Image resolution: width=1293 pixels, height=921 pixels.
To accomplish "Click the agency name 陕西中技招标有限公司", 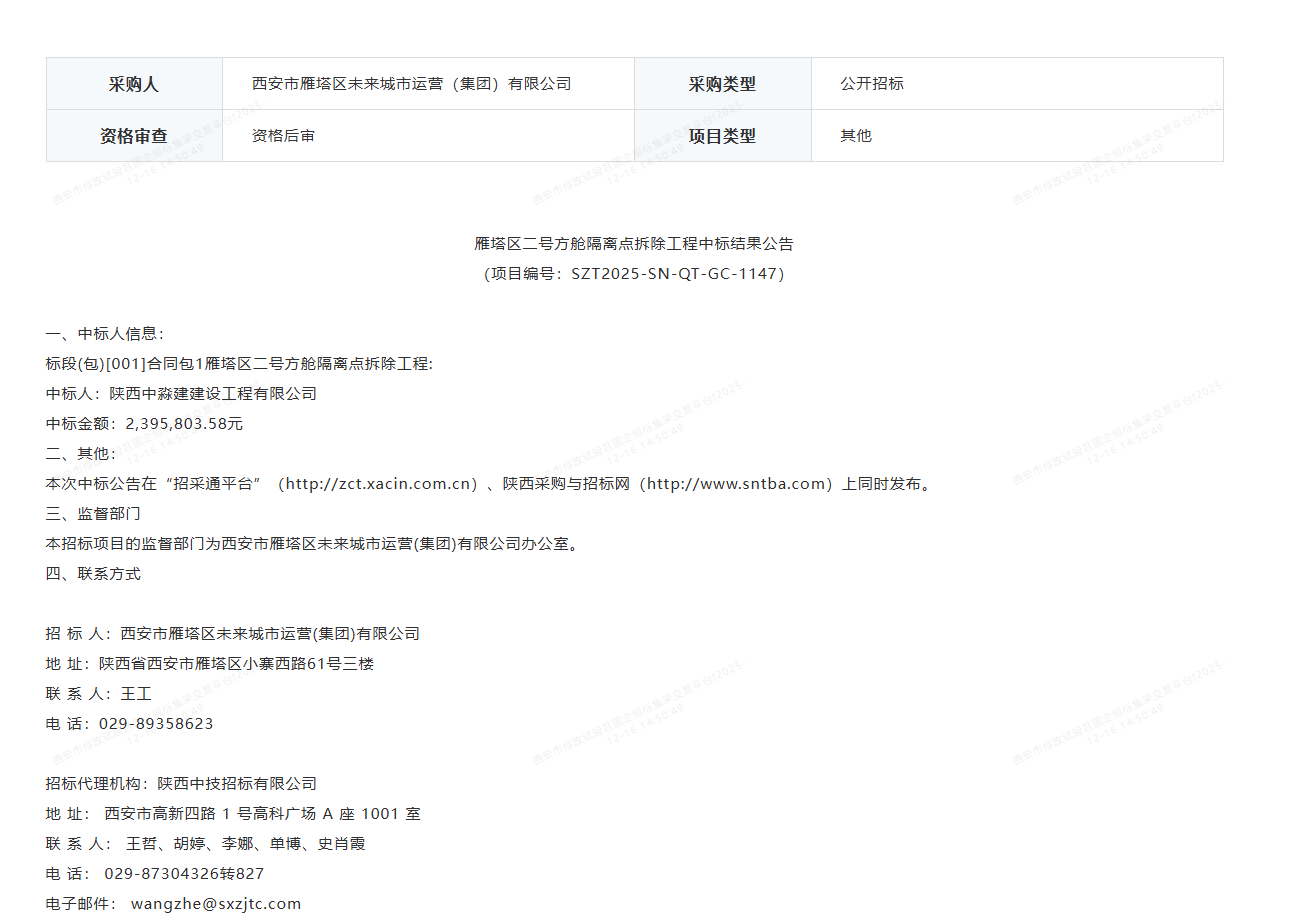I will (237, 784).
